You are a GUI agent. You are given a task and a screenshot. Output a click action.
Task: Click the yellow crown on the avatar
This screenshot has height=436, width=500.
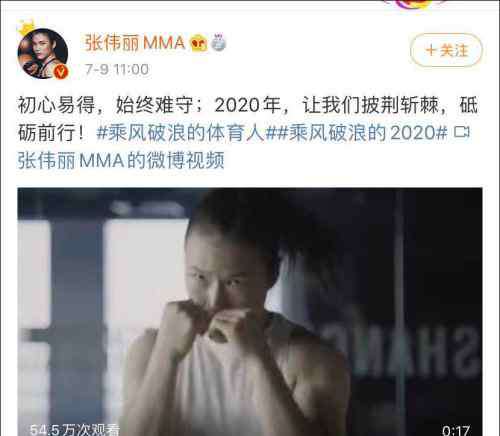27,28
